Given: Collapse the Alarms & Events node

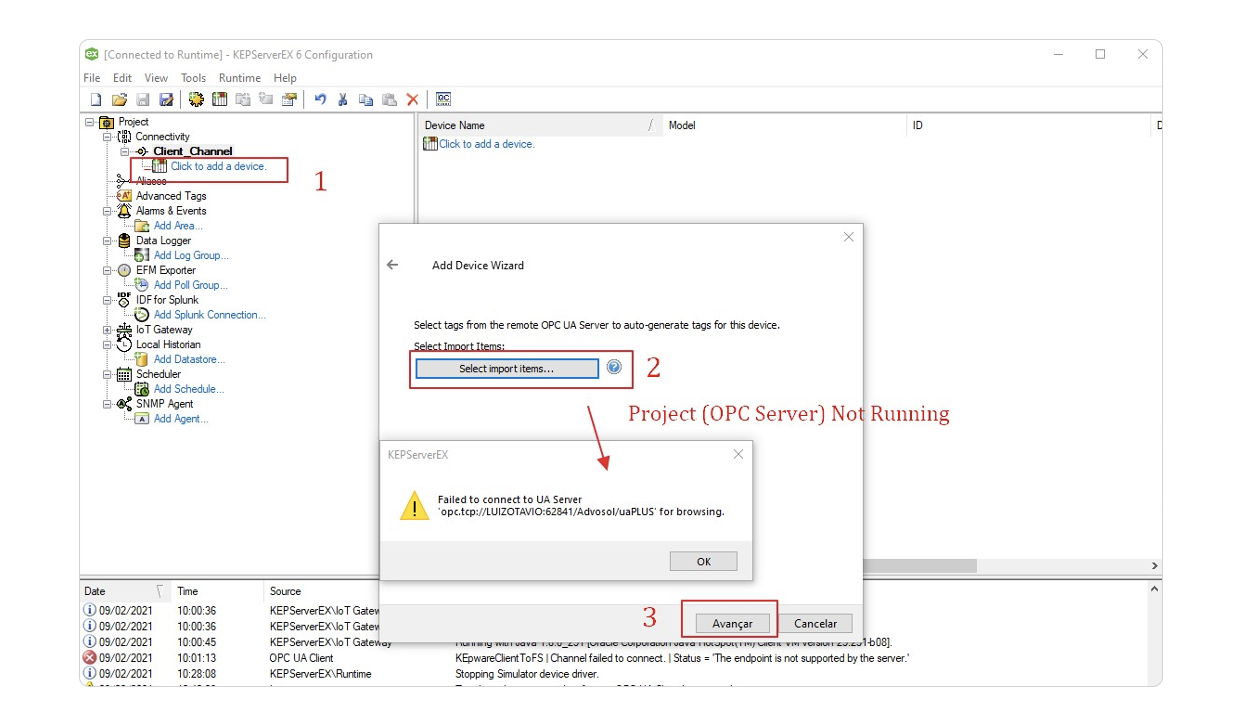Looking at the screenshot, I should [x=107, y=211].
